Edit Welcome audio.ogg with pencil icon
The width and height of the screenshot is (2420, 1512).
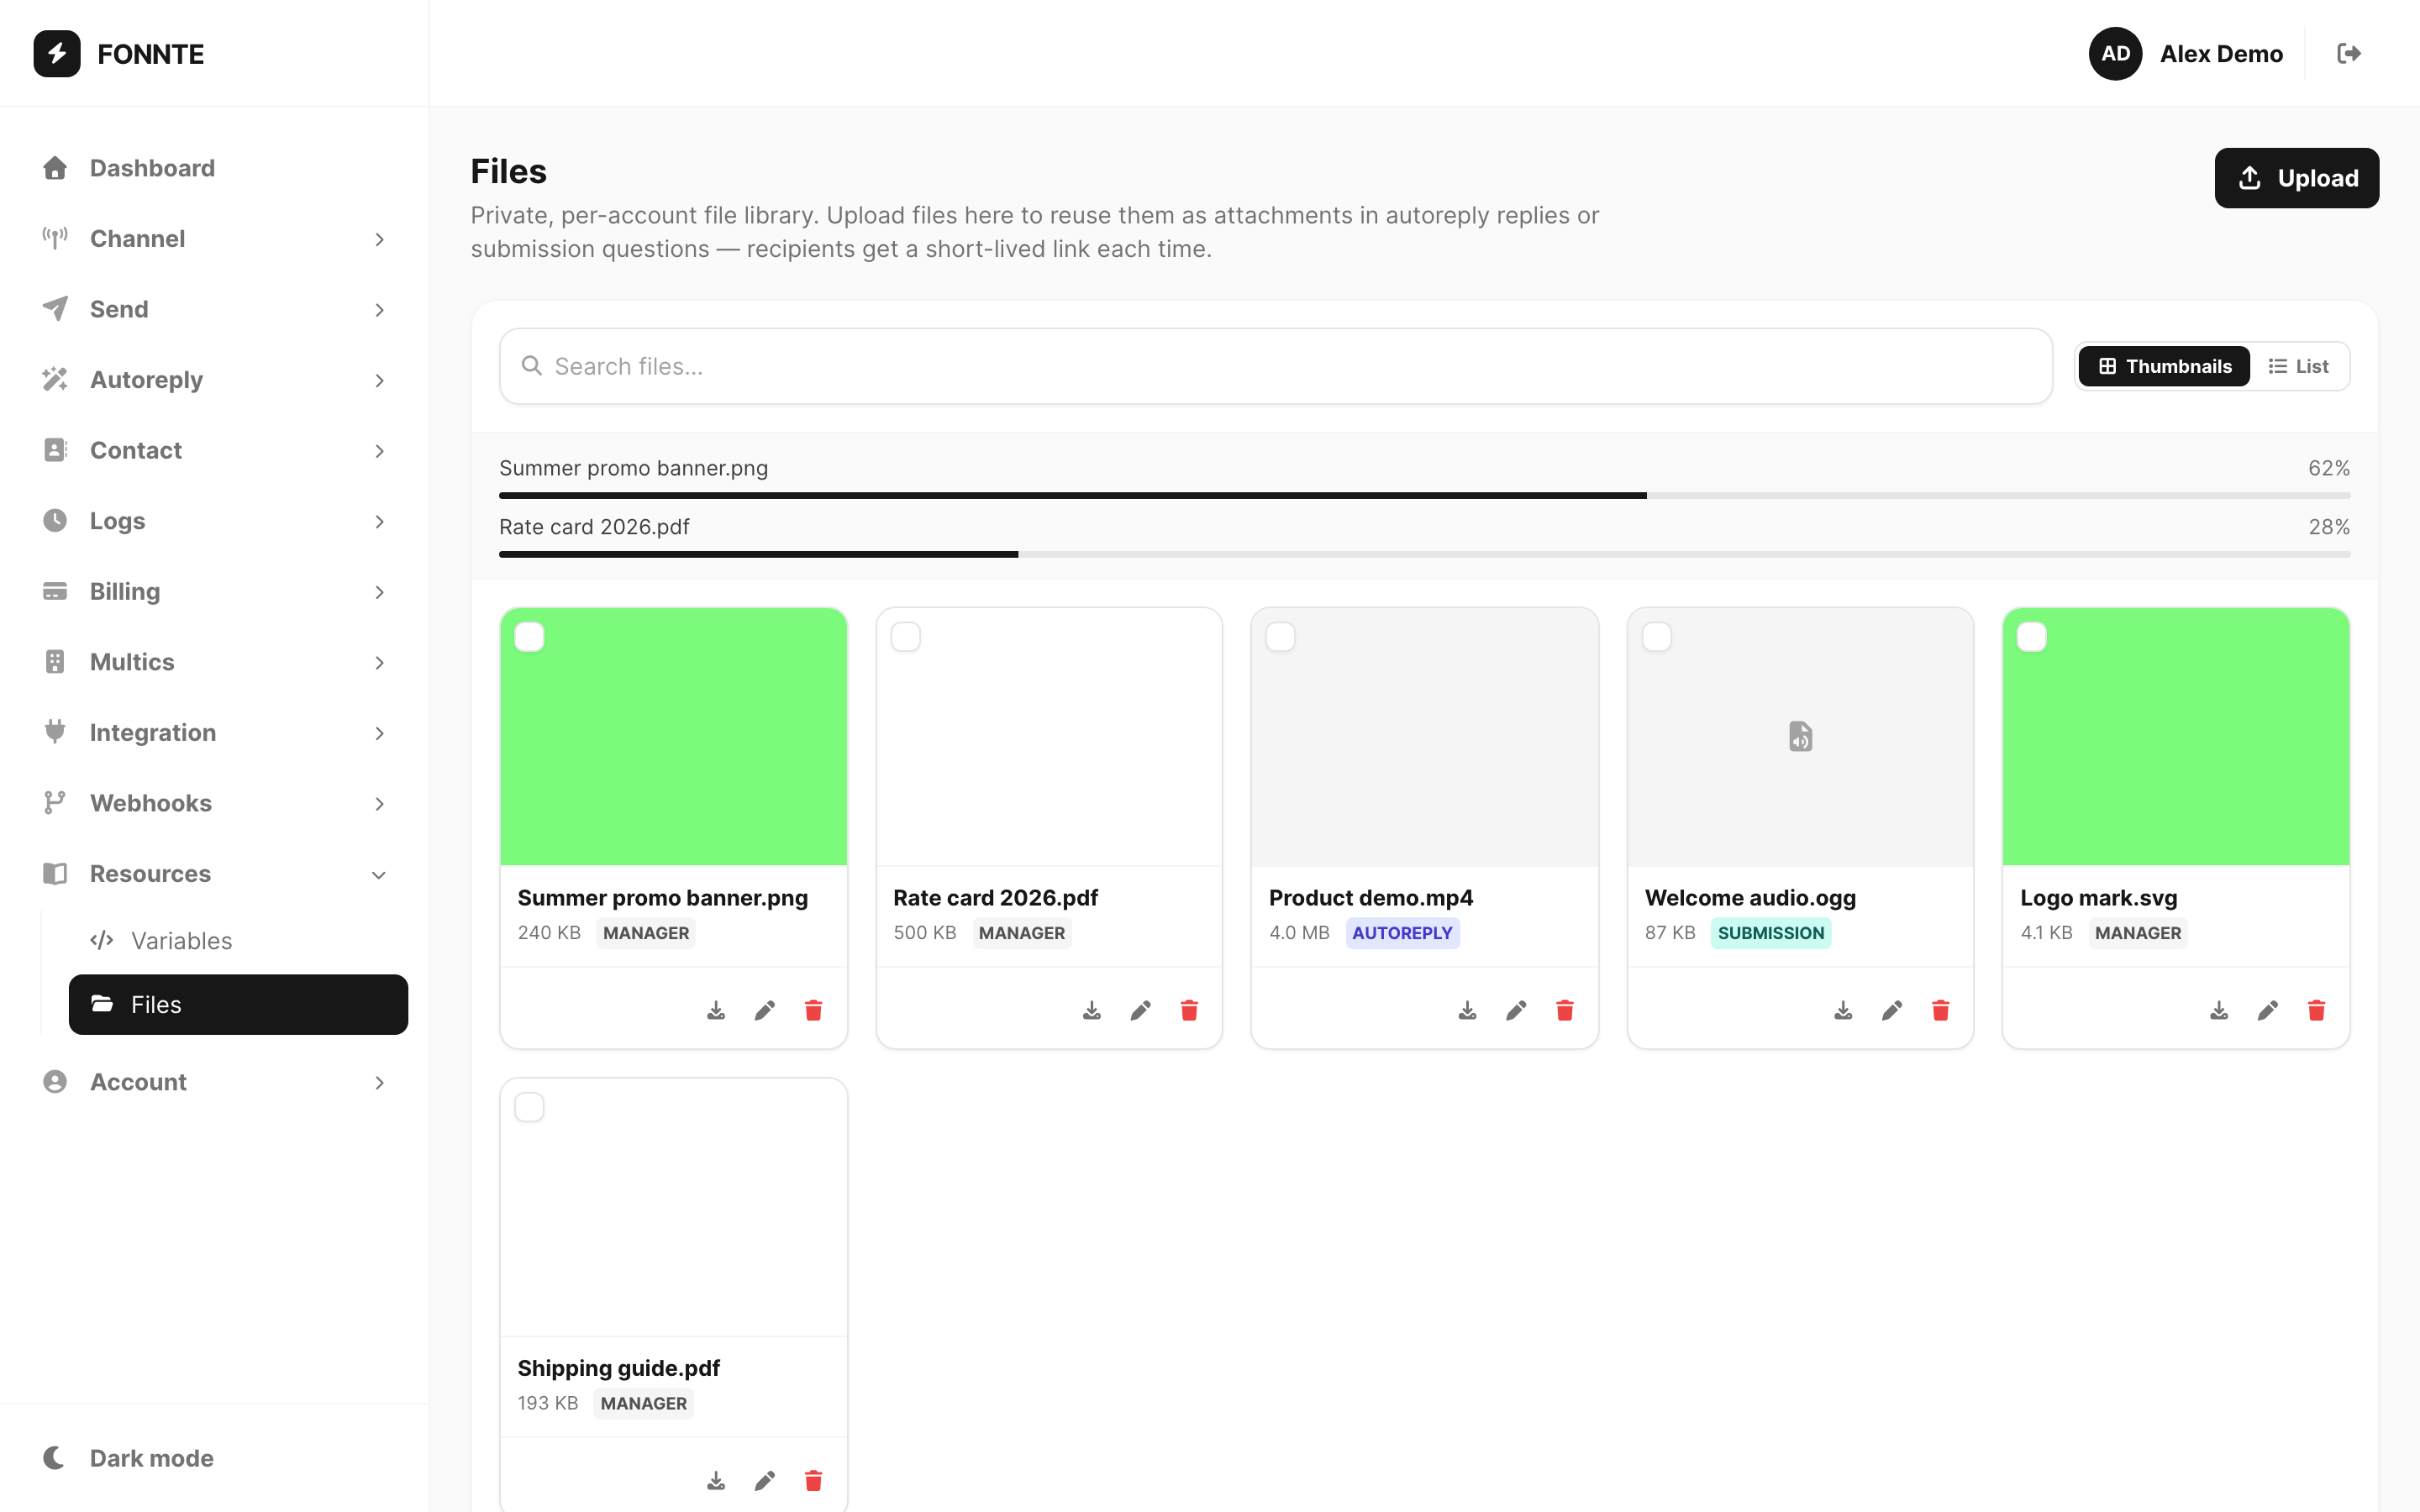click(1892, 1010)
